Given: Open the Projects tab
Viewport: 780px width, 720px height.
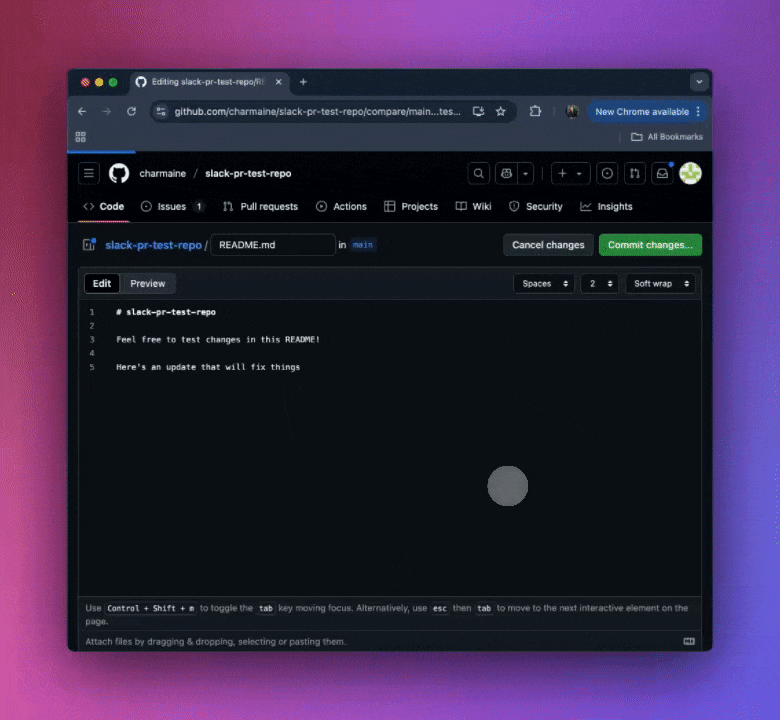Looking at the screenshot, I should pos(411,206).
